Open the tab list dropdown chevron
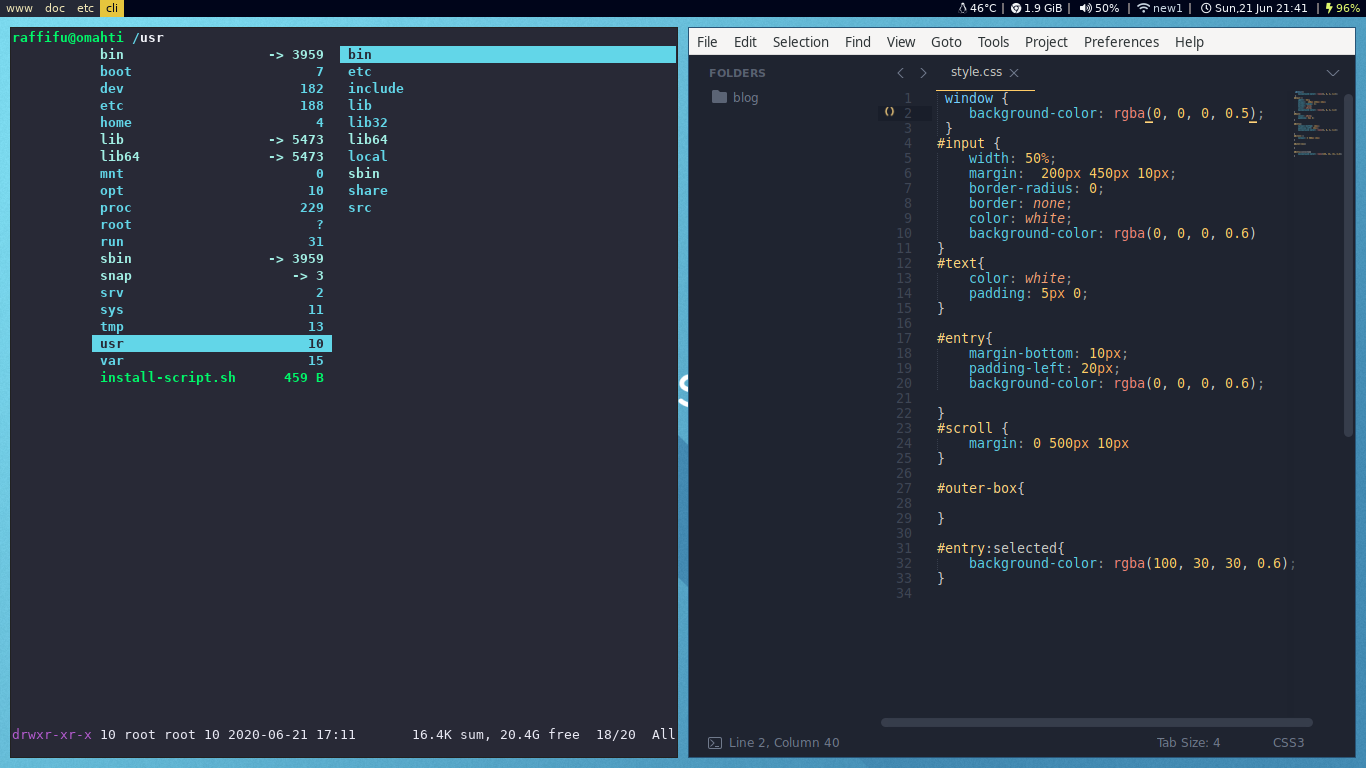Viewport: 1366px width, 768px height. [x=1332, y=73]
